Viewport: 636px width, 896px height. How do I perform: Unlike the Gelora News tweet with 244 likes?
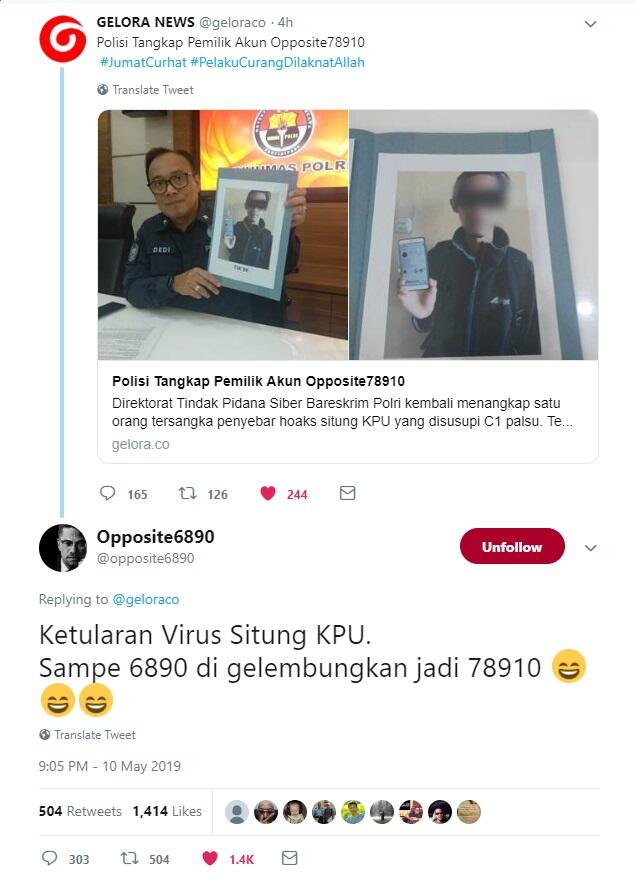point(268,493)
